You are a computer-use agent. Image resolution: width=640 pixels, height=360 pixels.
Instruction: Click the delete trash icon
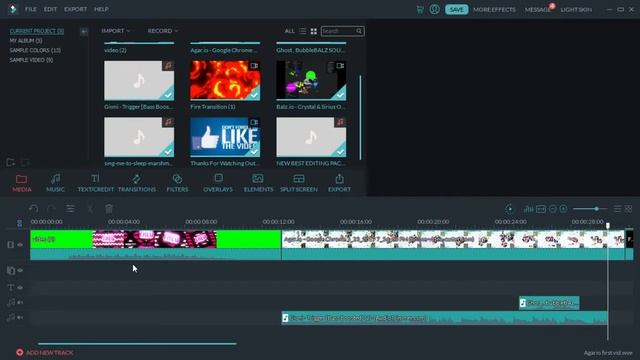[109, 209]
